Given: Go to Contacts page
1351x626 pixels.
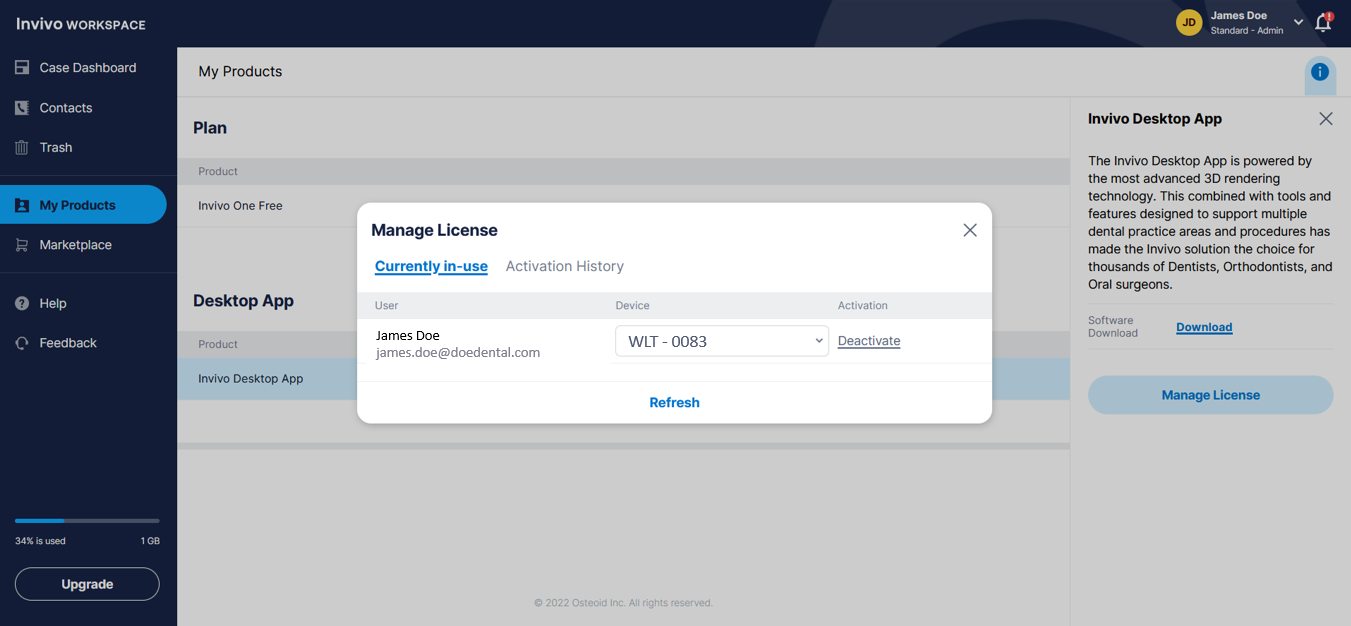Looking at the screenshot, I should click(66, 108).
